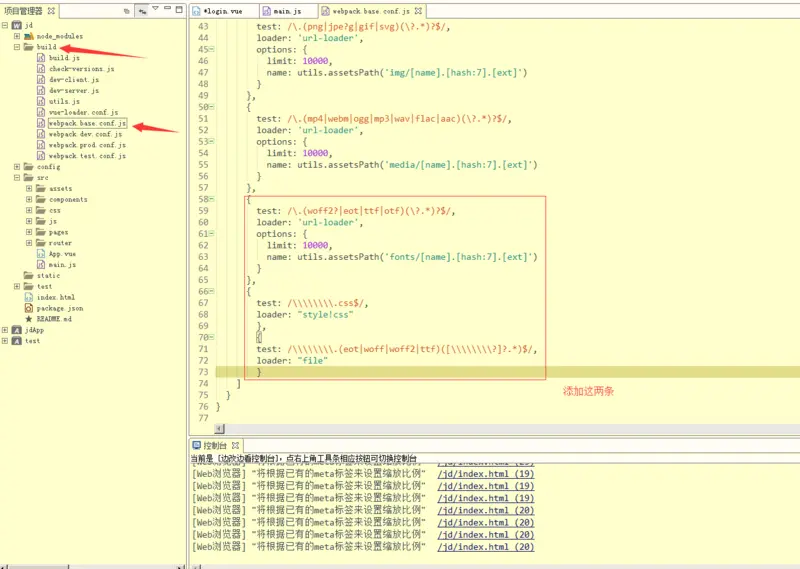Collapse the jd project node
This screenshot has width=800, height=569.
[x=5, y=24]
